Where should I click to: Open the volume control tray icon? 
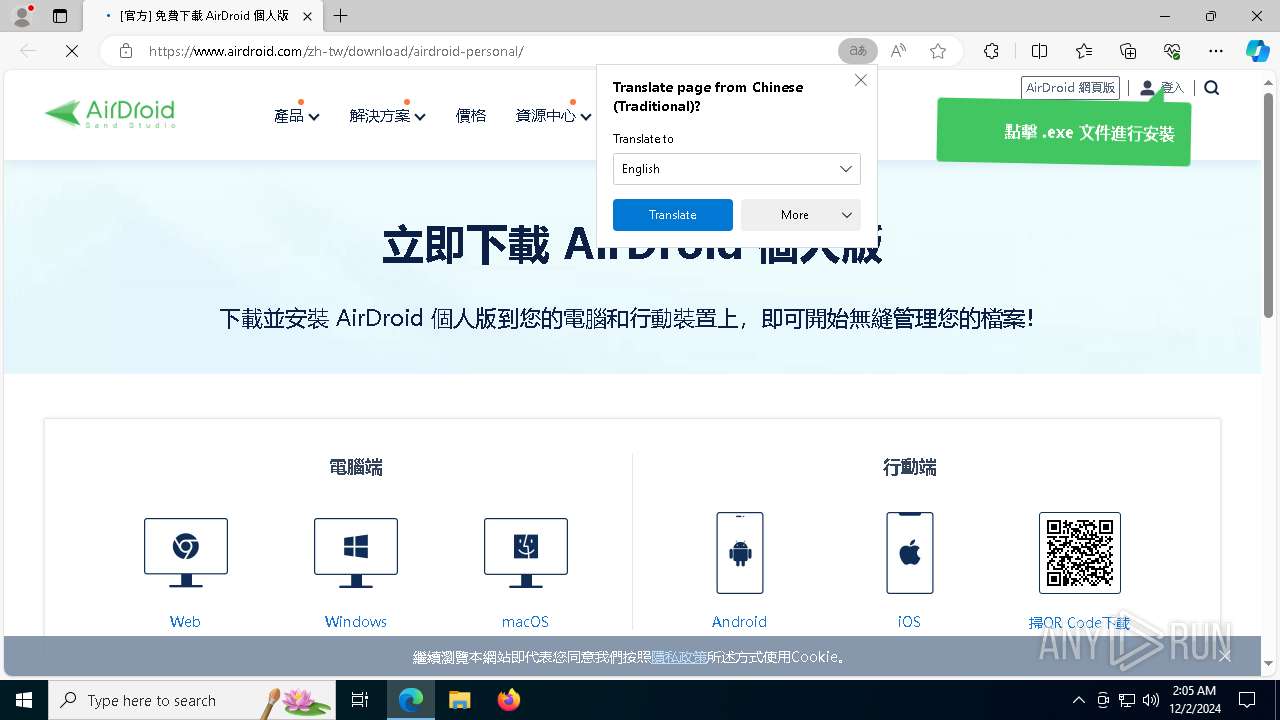(x=1151, y=700)
